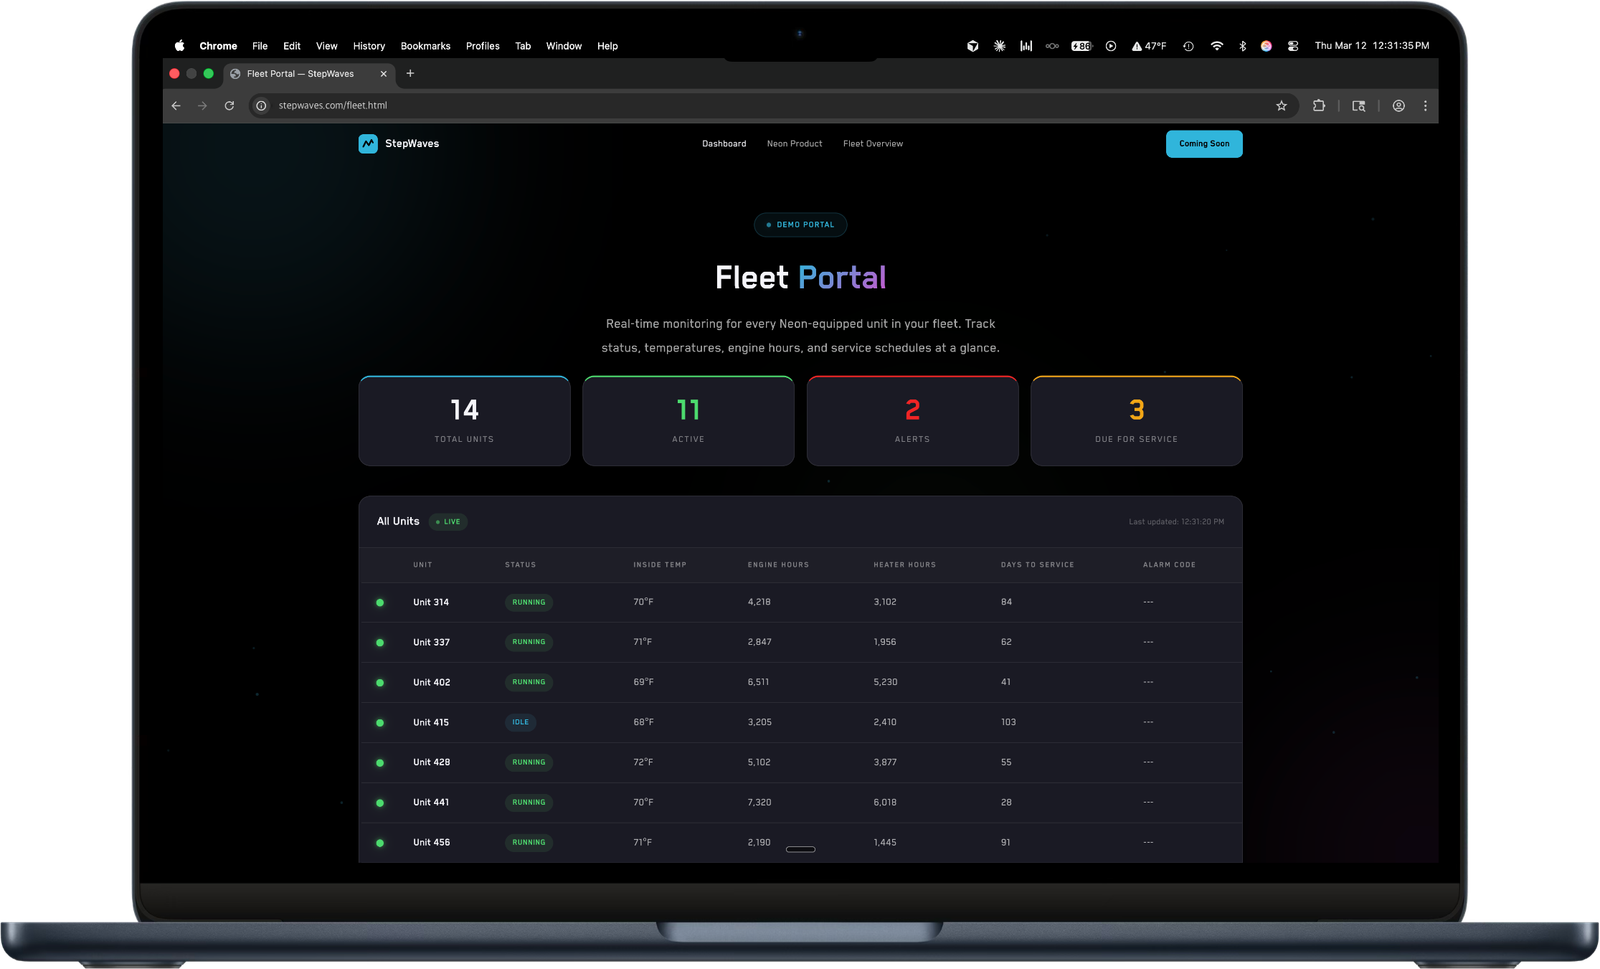Toggle the LIVE indicator pill
Image resolution: width=1600 pixels, height=969 pixels.
[447, 521]
